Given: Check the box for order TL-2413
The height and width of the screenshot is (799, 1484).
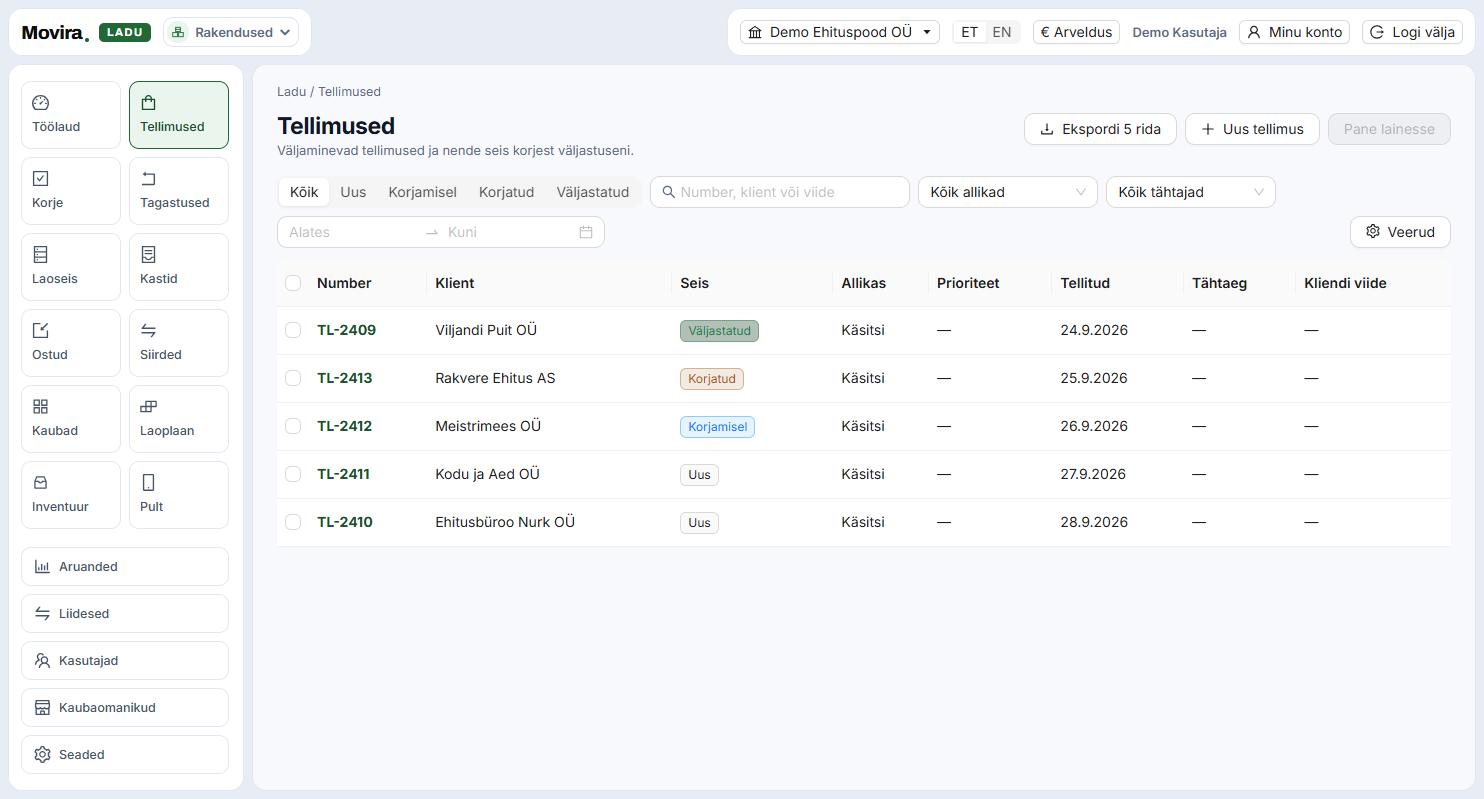Looking at the screenshot, I should [293, 378].
